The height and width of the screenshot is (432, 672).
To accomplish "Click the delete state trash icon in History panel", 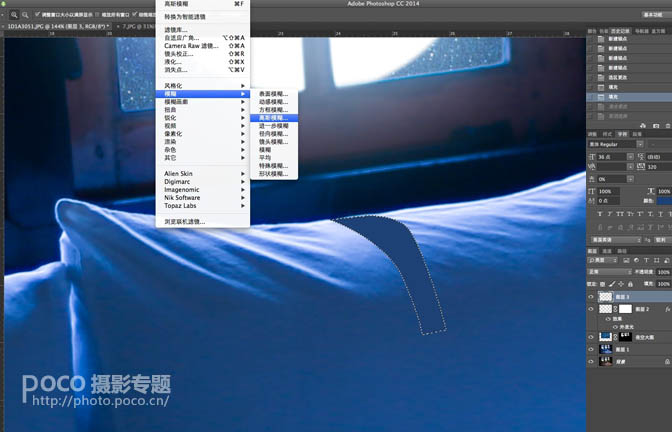I will click(x=668, y=126).
